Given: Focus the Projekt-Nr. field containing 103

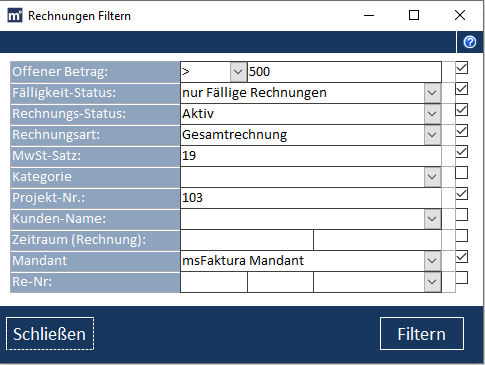Looking at the screenshot, I should point(311,198).
